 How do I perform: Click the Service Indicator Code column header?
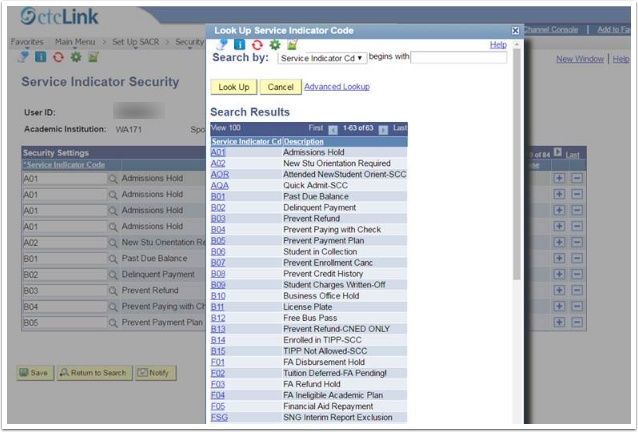point(64,165)
